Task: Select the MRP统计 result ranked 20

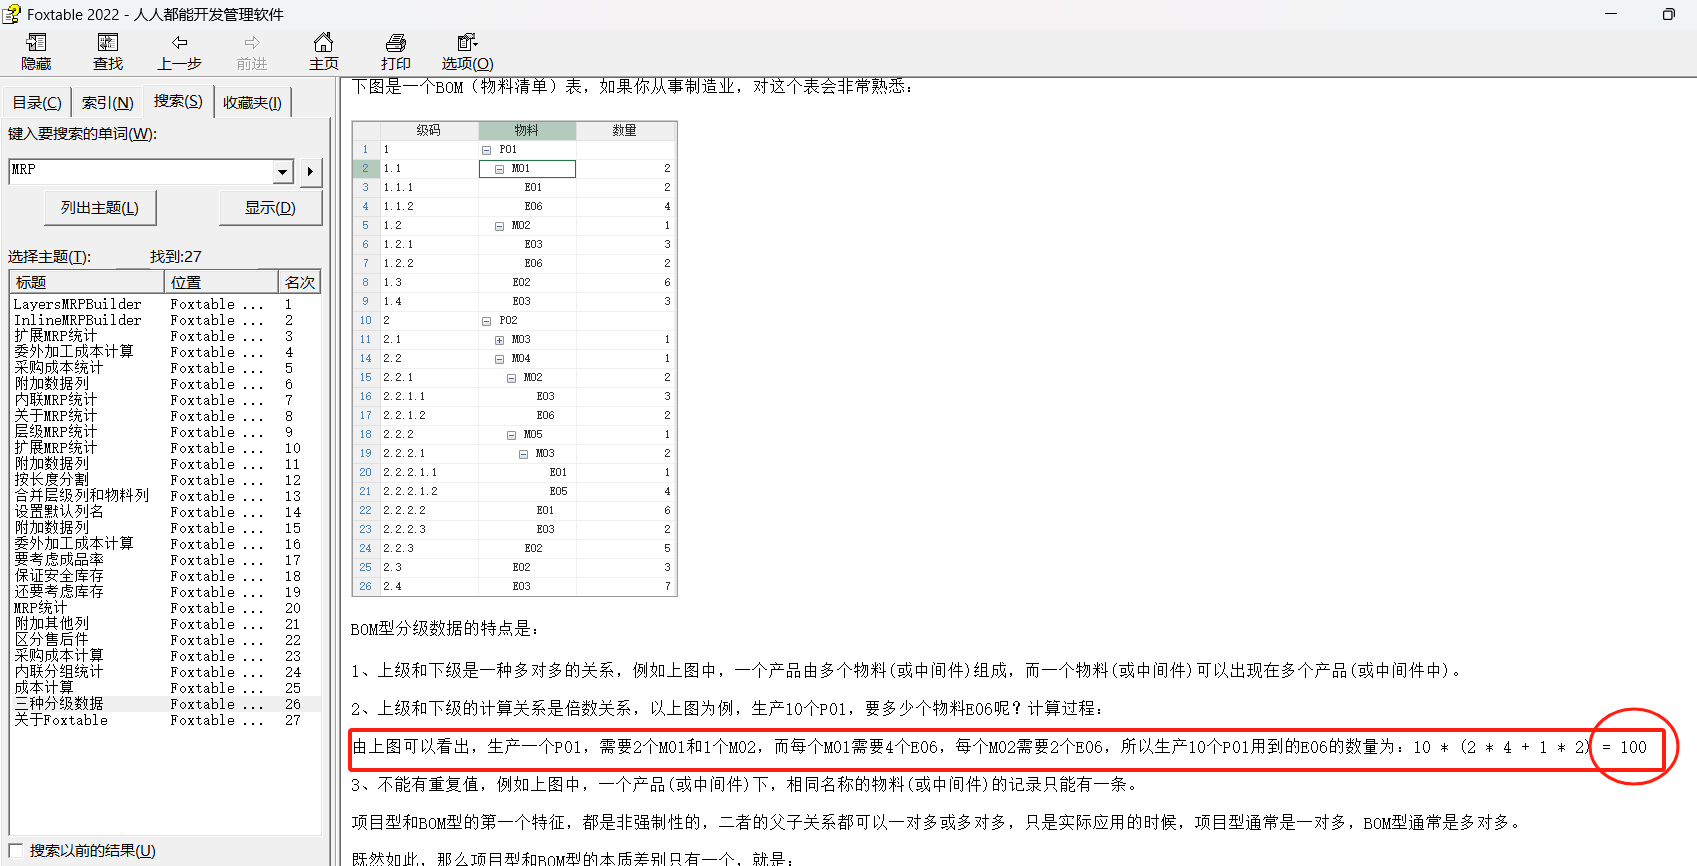Action: (x=40, y=608)
